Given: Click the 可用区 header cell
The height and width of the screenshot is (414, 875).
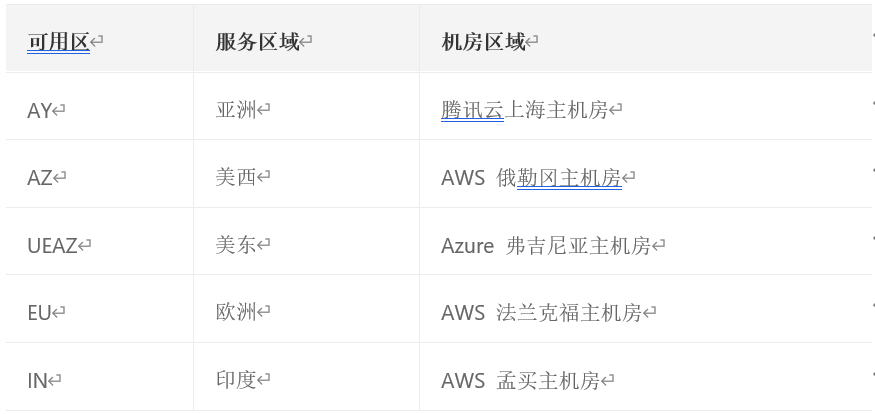Looking at the screenshot, I should click(59, 42).
